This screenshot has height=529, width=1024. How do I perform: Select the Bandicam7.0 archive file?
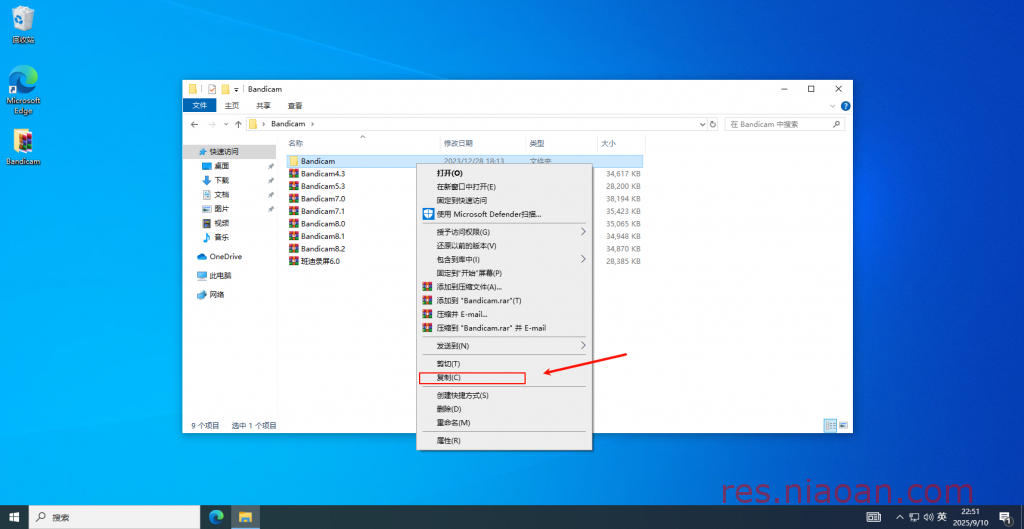click(x=323, y=199)
